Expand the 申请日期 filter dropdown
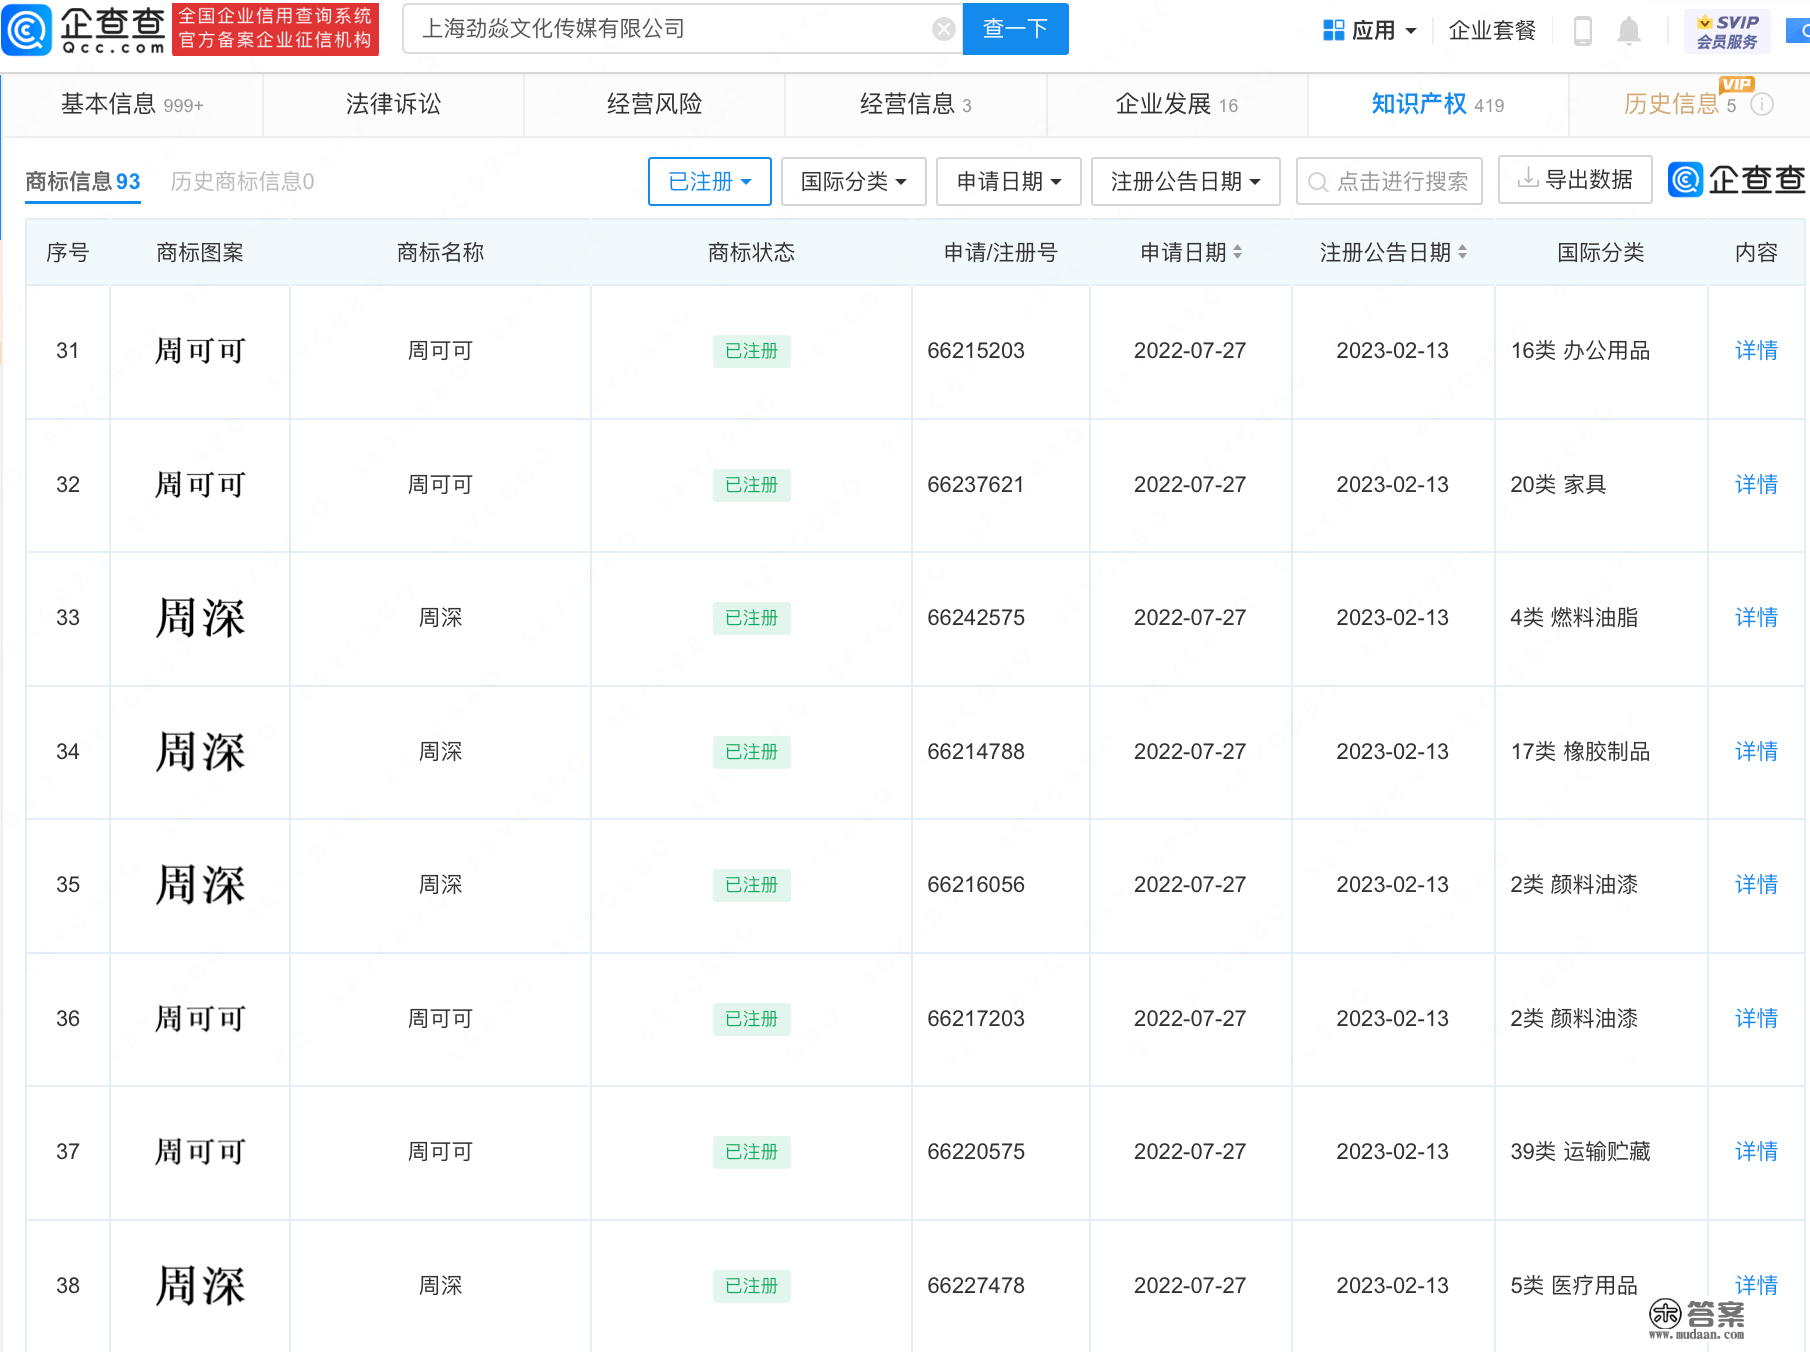The width and height of the screenshot is (1810, 1352). coord(1008,181)
